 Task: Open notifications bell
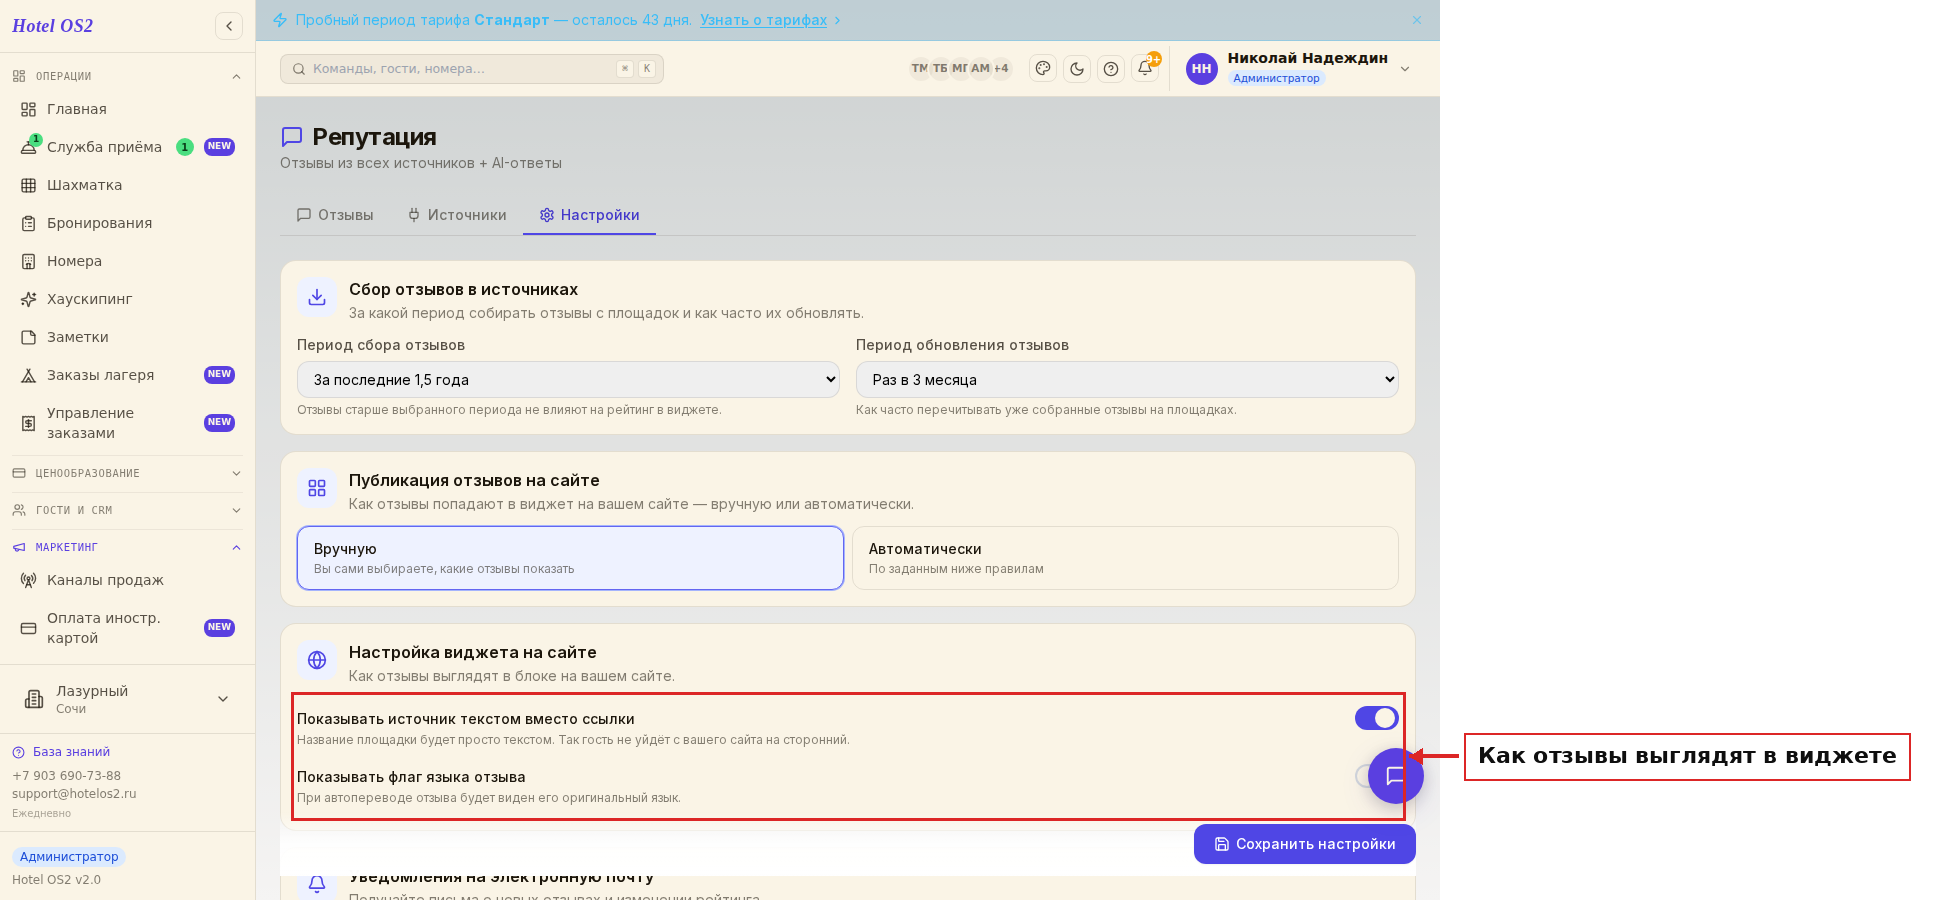(1145, 69)
